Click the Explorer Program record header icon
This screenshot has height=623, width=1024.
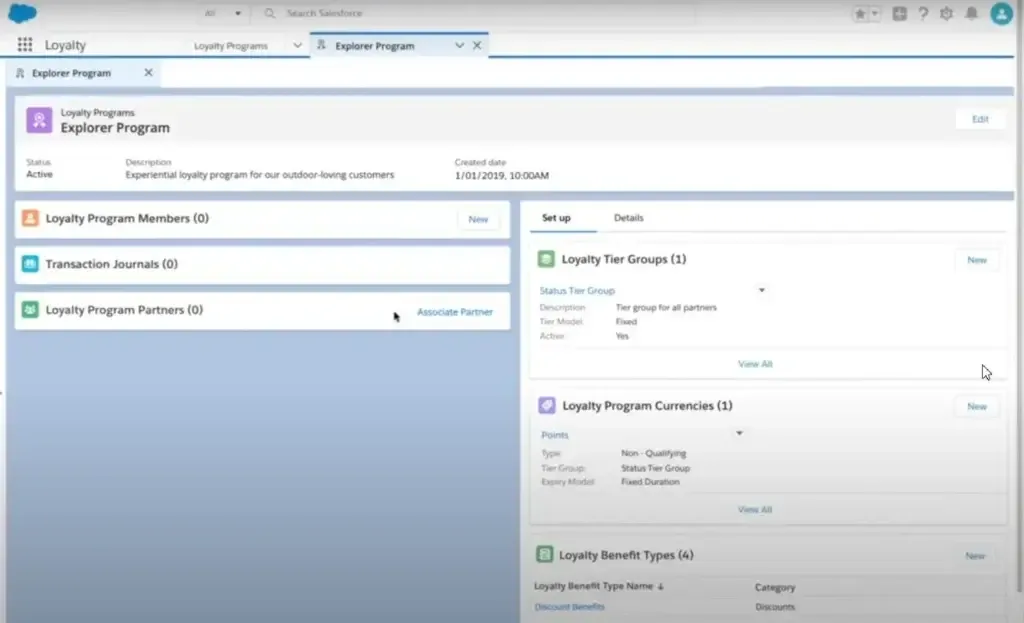[39, 120]
